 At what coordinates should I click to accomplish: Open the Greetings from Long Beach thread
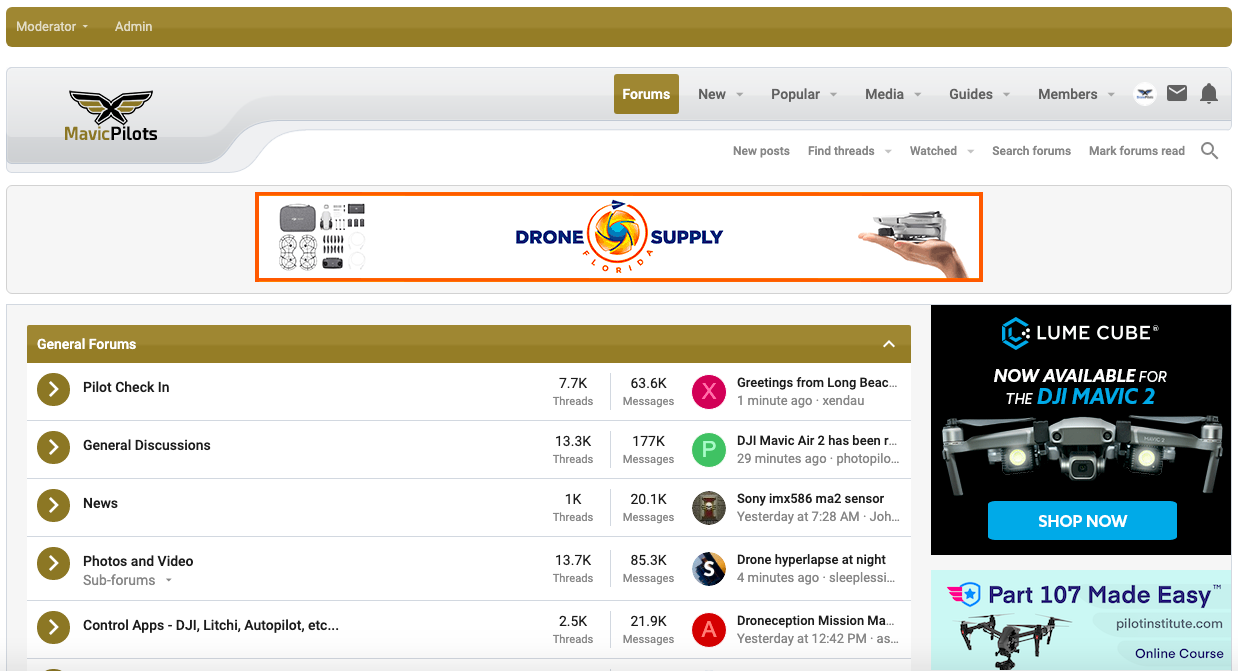[817, 382]
